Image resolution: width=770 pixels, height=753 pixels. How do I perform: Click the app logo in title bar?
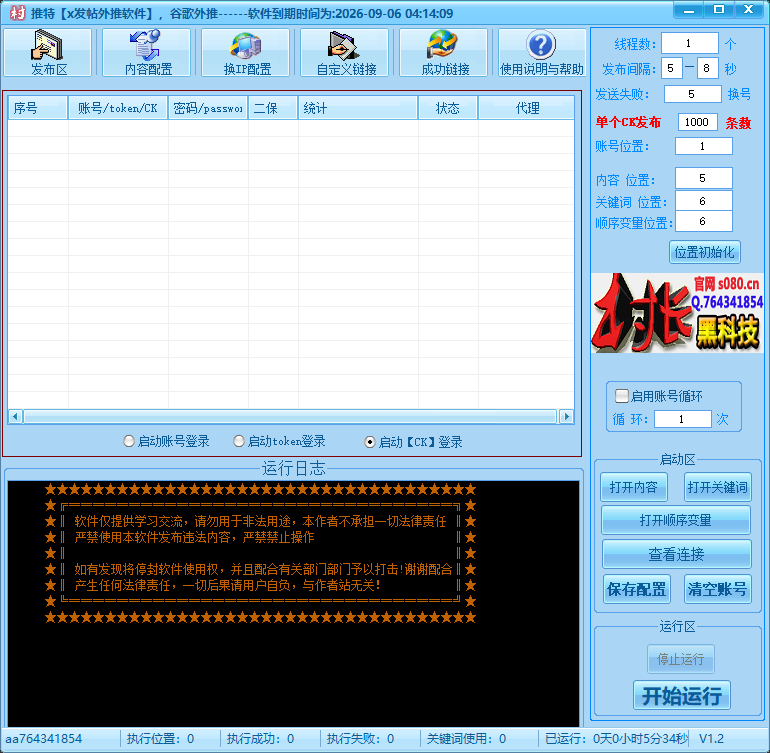(x=17, y=13)
